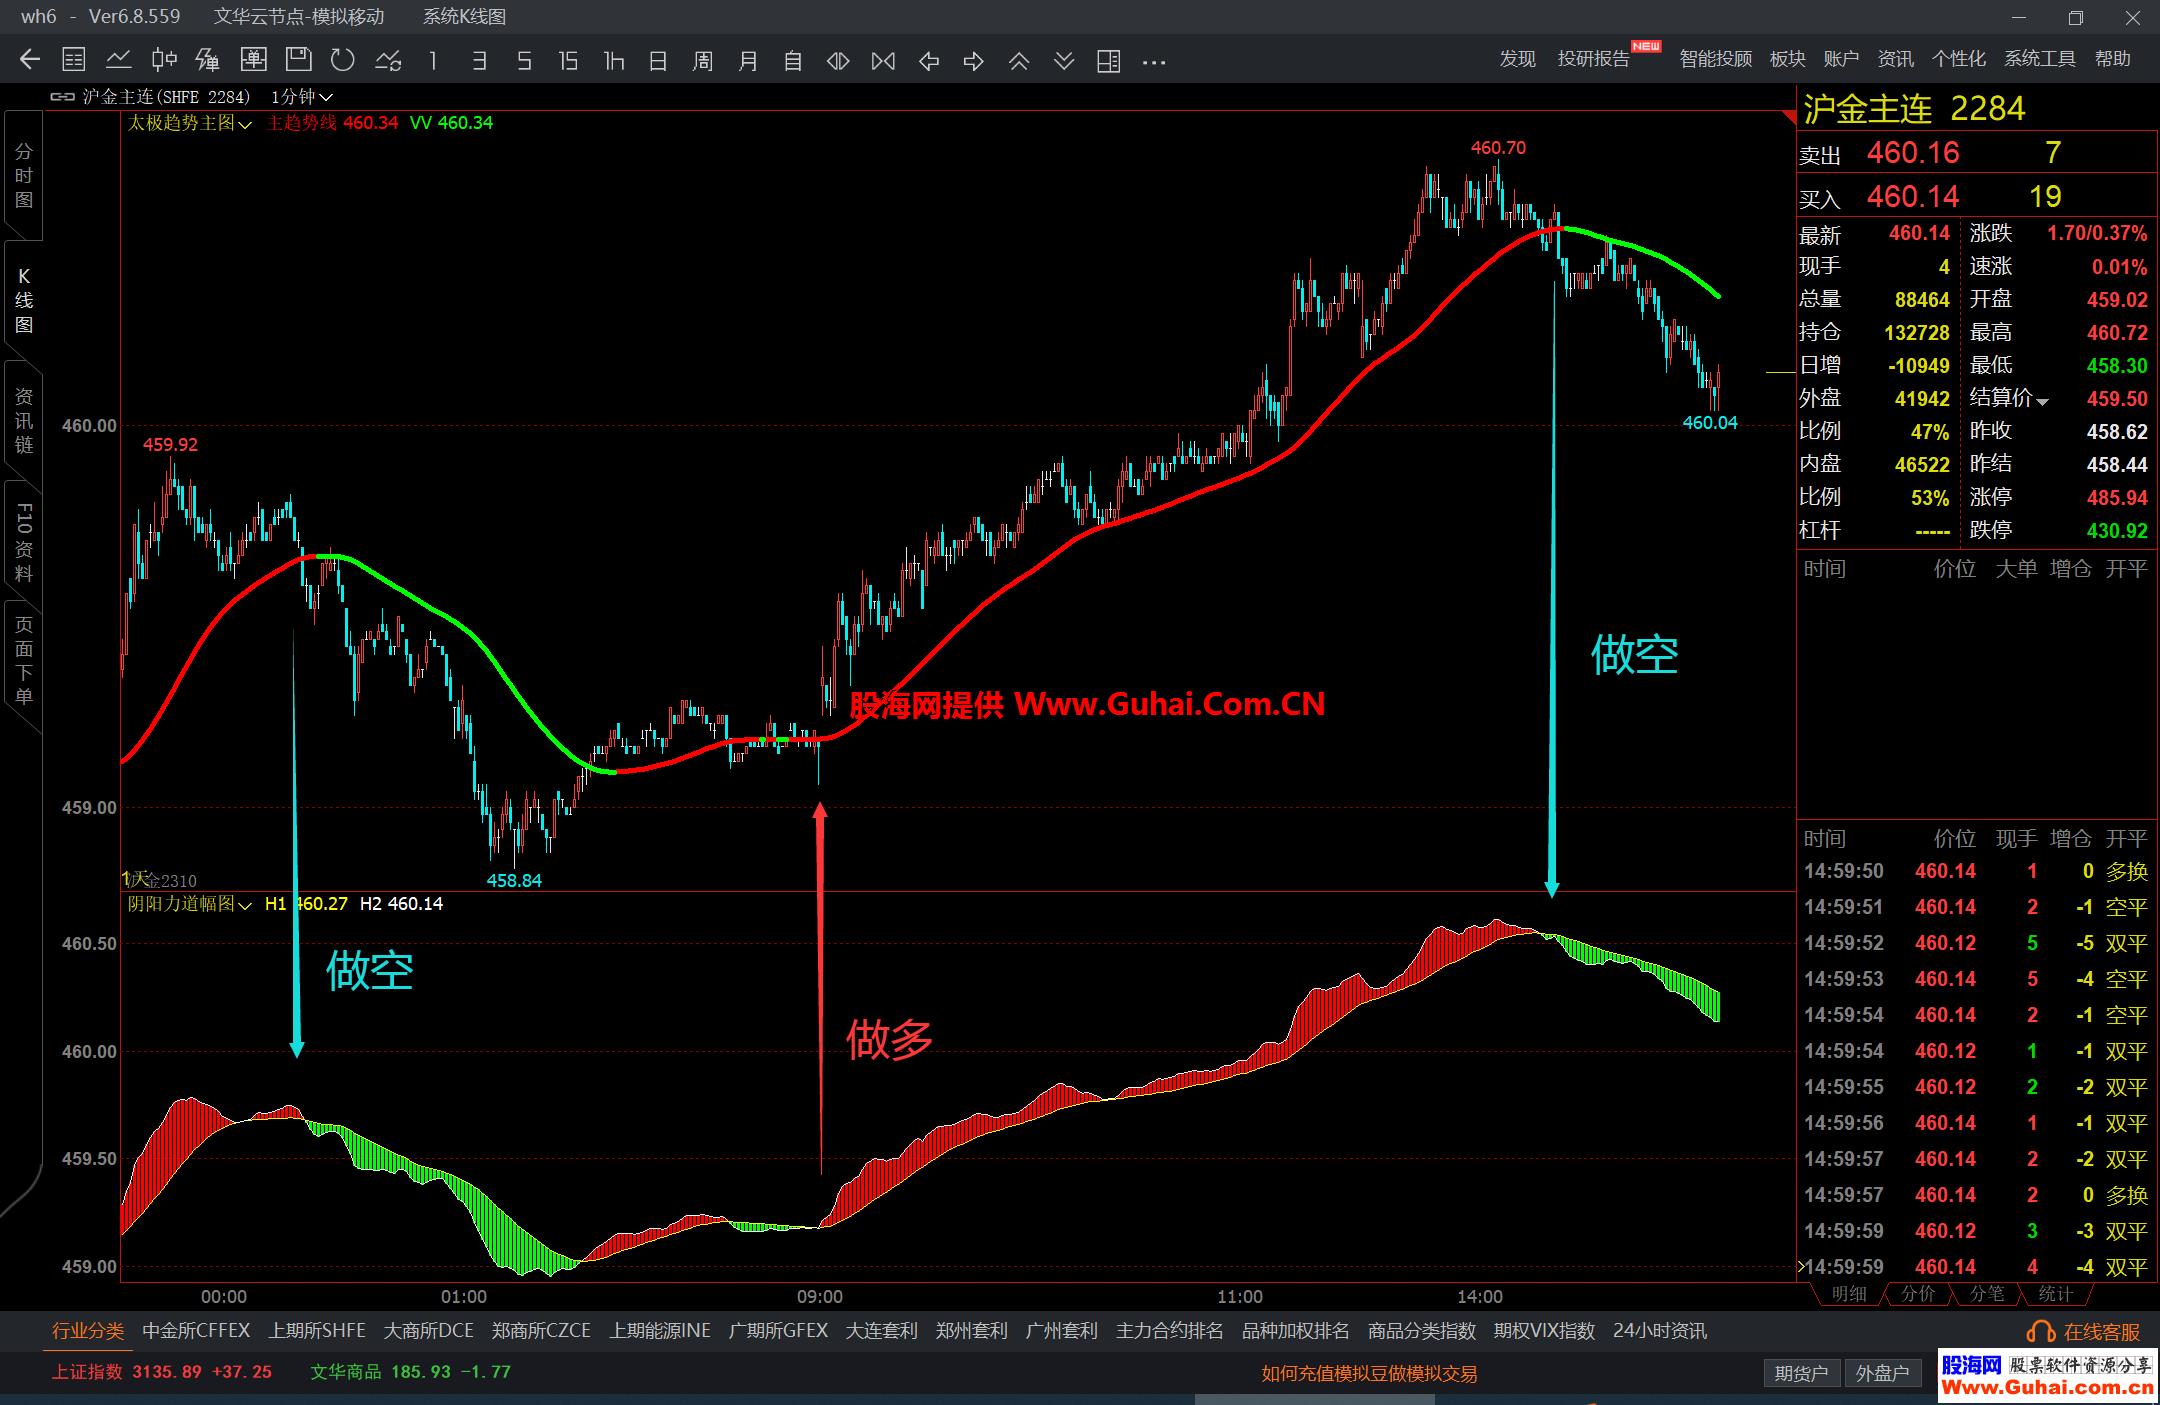Toggle the contract link chain icon

tap(62, 97)
